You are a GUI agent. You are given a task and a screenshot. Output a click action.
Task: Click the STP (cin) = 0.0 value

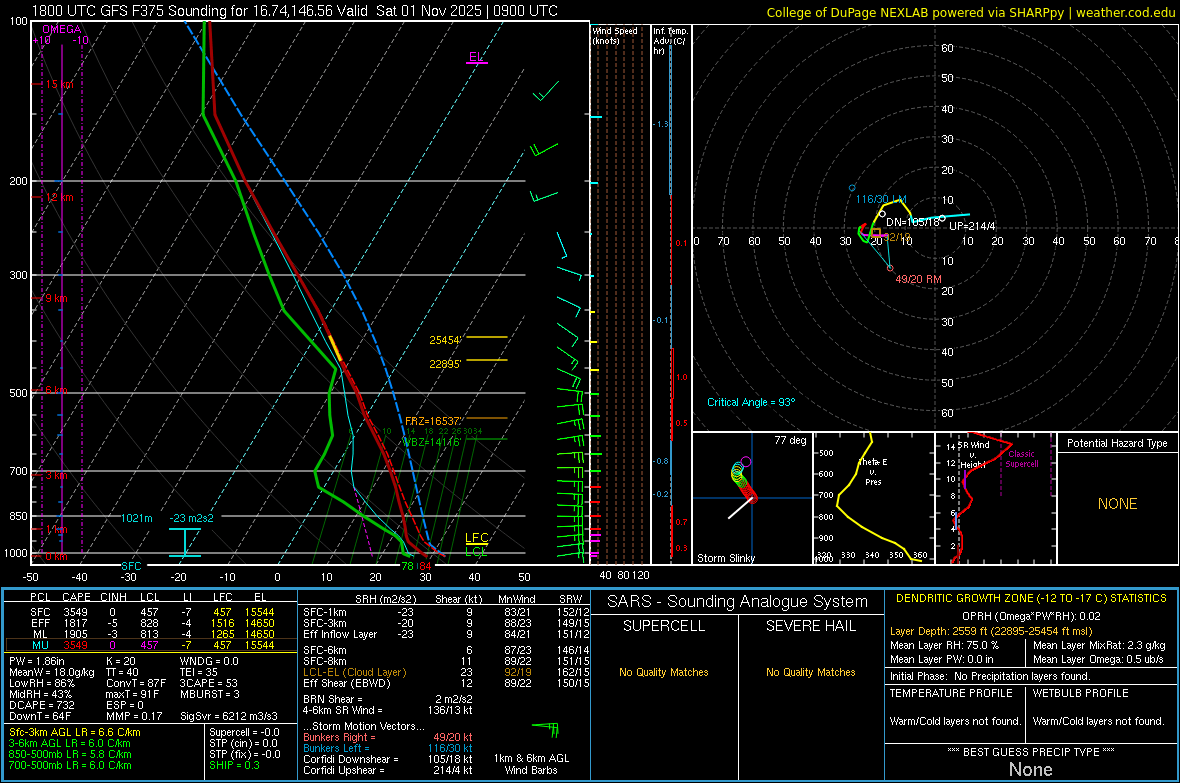pyautogui.click(x=243, y=743)
